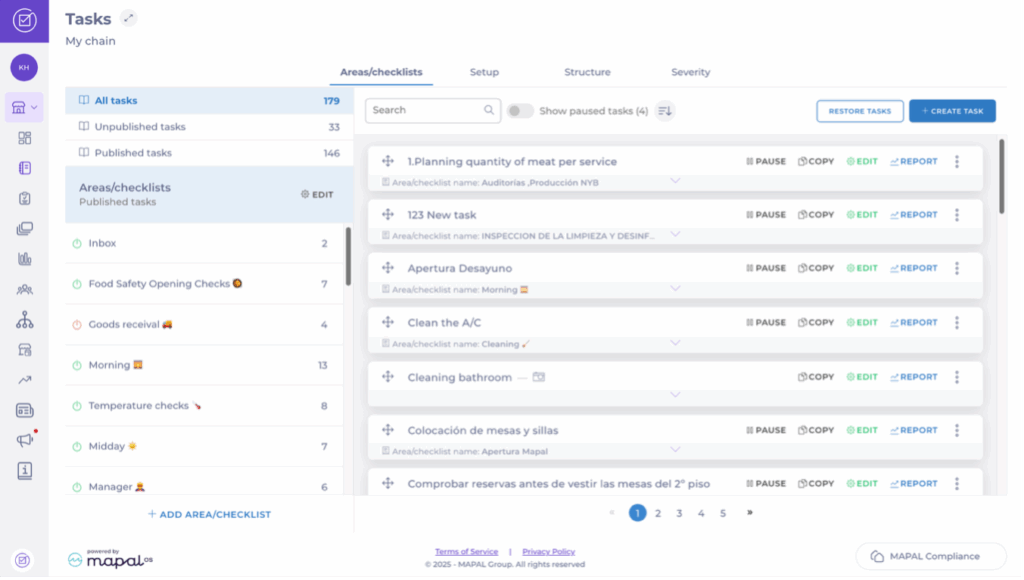Open the bar chart analytics icon in sidebar

click(25, 259)
